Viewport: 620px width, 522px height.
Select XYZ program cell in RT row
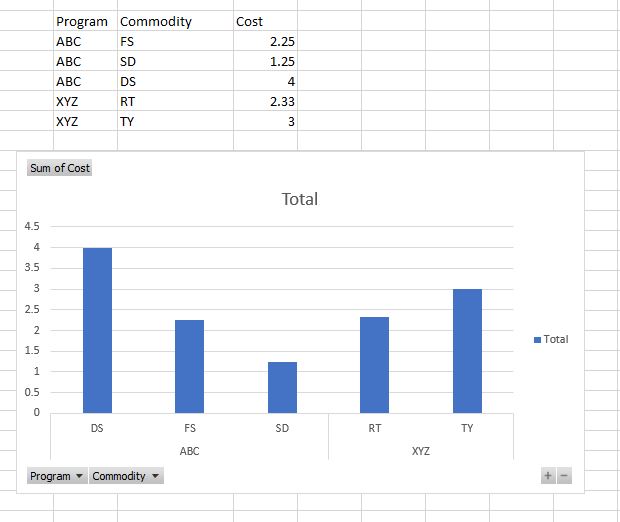(x=85, y=101)
